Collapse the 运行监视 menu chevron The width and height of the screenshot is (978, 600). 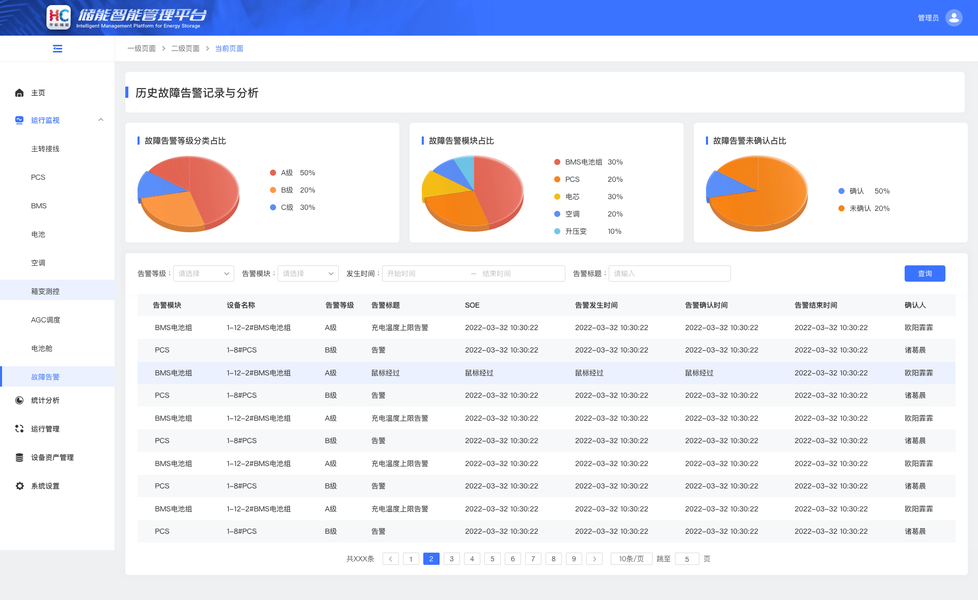(100, 120)
